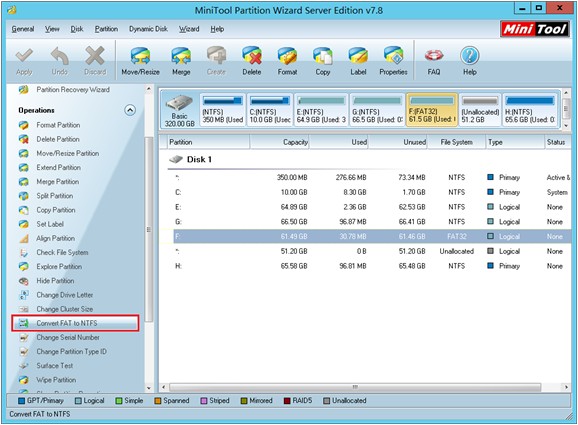Image resolution: width=578 pixels, height=425 pixels.
Task: Select the Basic 320.00 GB disk thumbnail
Action: [x=180, y=111]
